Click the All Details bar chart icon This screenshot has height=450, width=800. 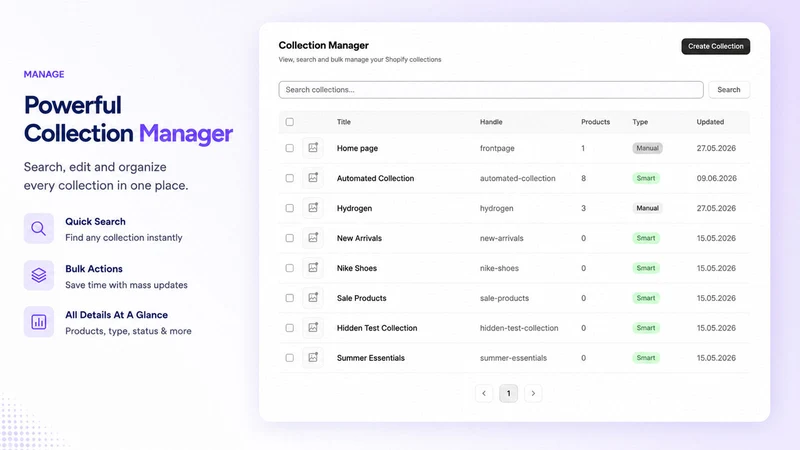pos(39,322)
